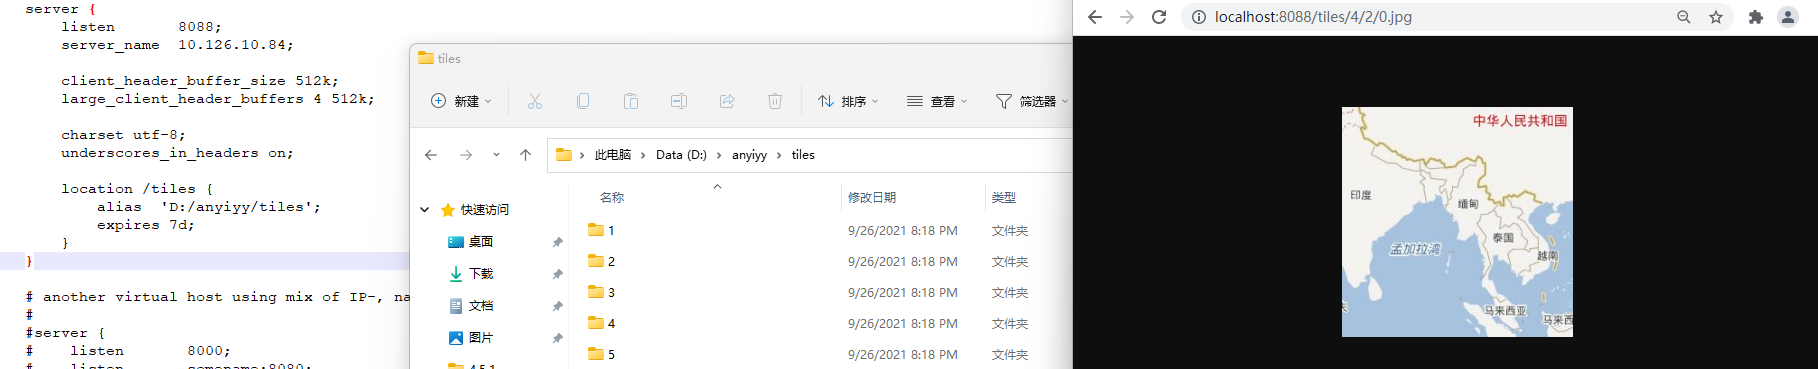Viewport: 1818px width, 369px height.
Task: Click the 'expires 7d;' config line
Action: click(146, 225)
